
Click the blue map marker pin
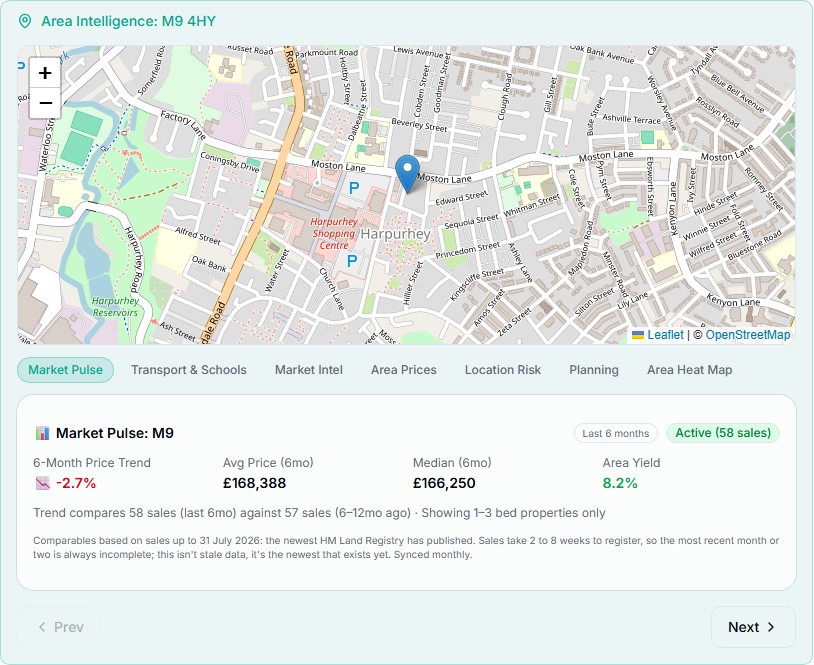click(407, 174)
